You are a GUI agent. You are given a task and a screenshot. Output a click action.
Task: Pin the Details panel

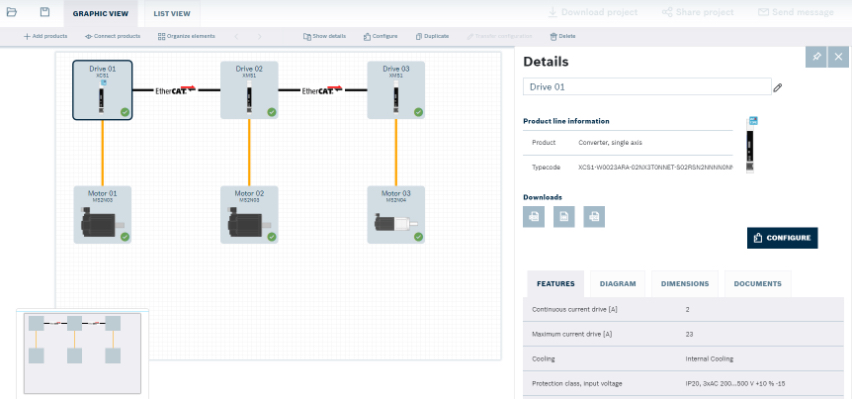coord(816,57)
